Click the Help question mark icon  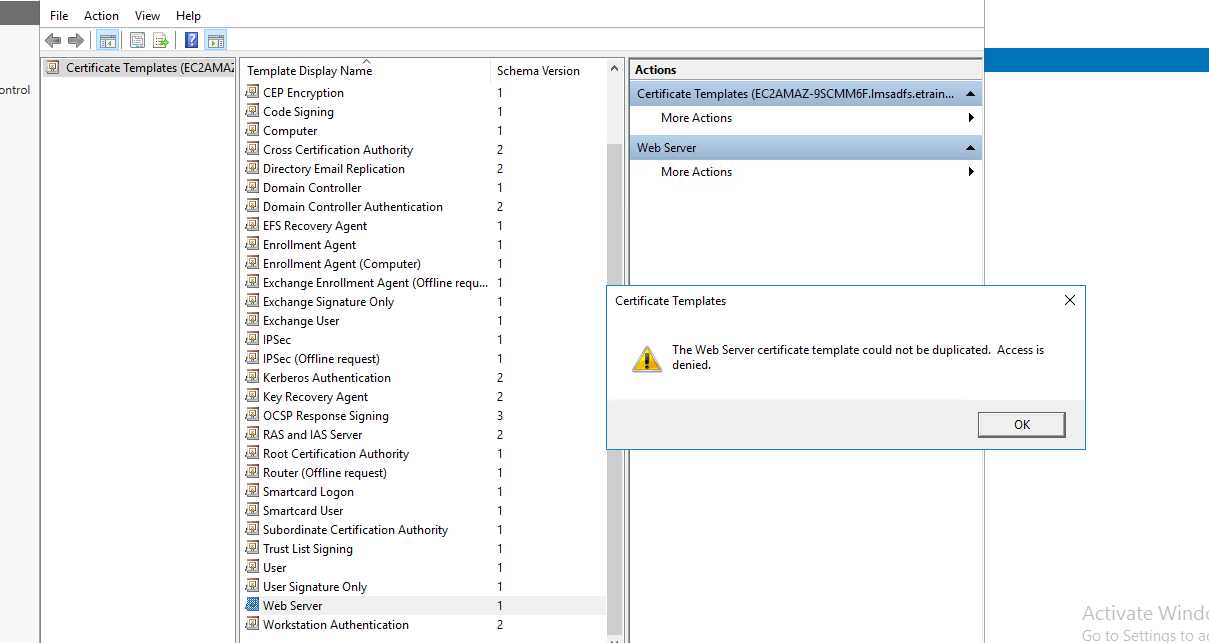coord(190,40)
